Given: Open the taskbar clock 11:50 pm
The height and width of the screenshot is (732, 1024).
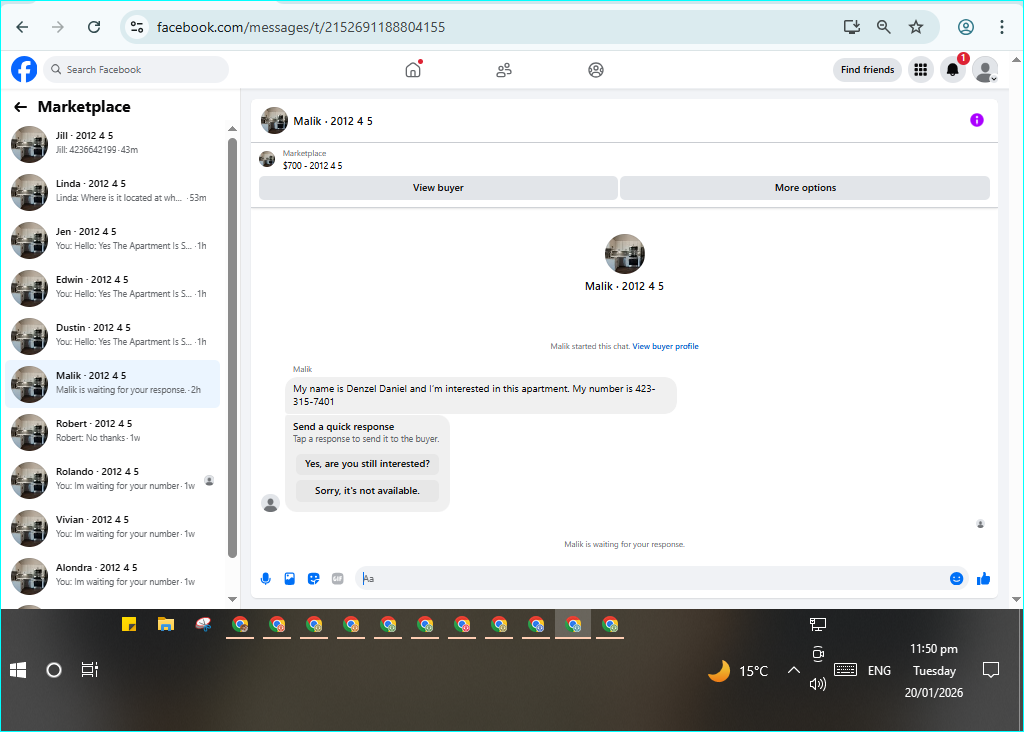Looking at the screenshot, I should (933, 649).
